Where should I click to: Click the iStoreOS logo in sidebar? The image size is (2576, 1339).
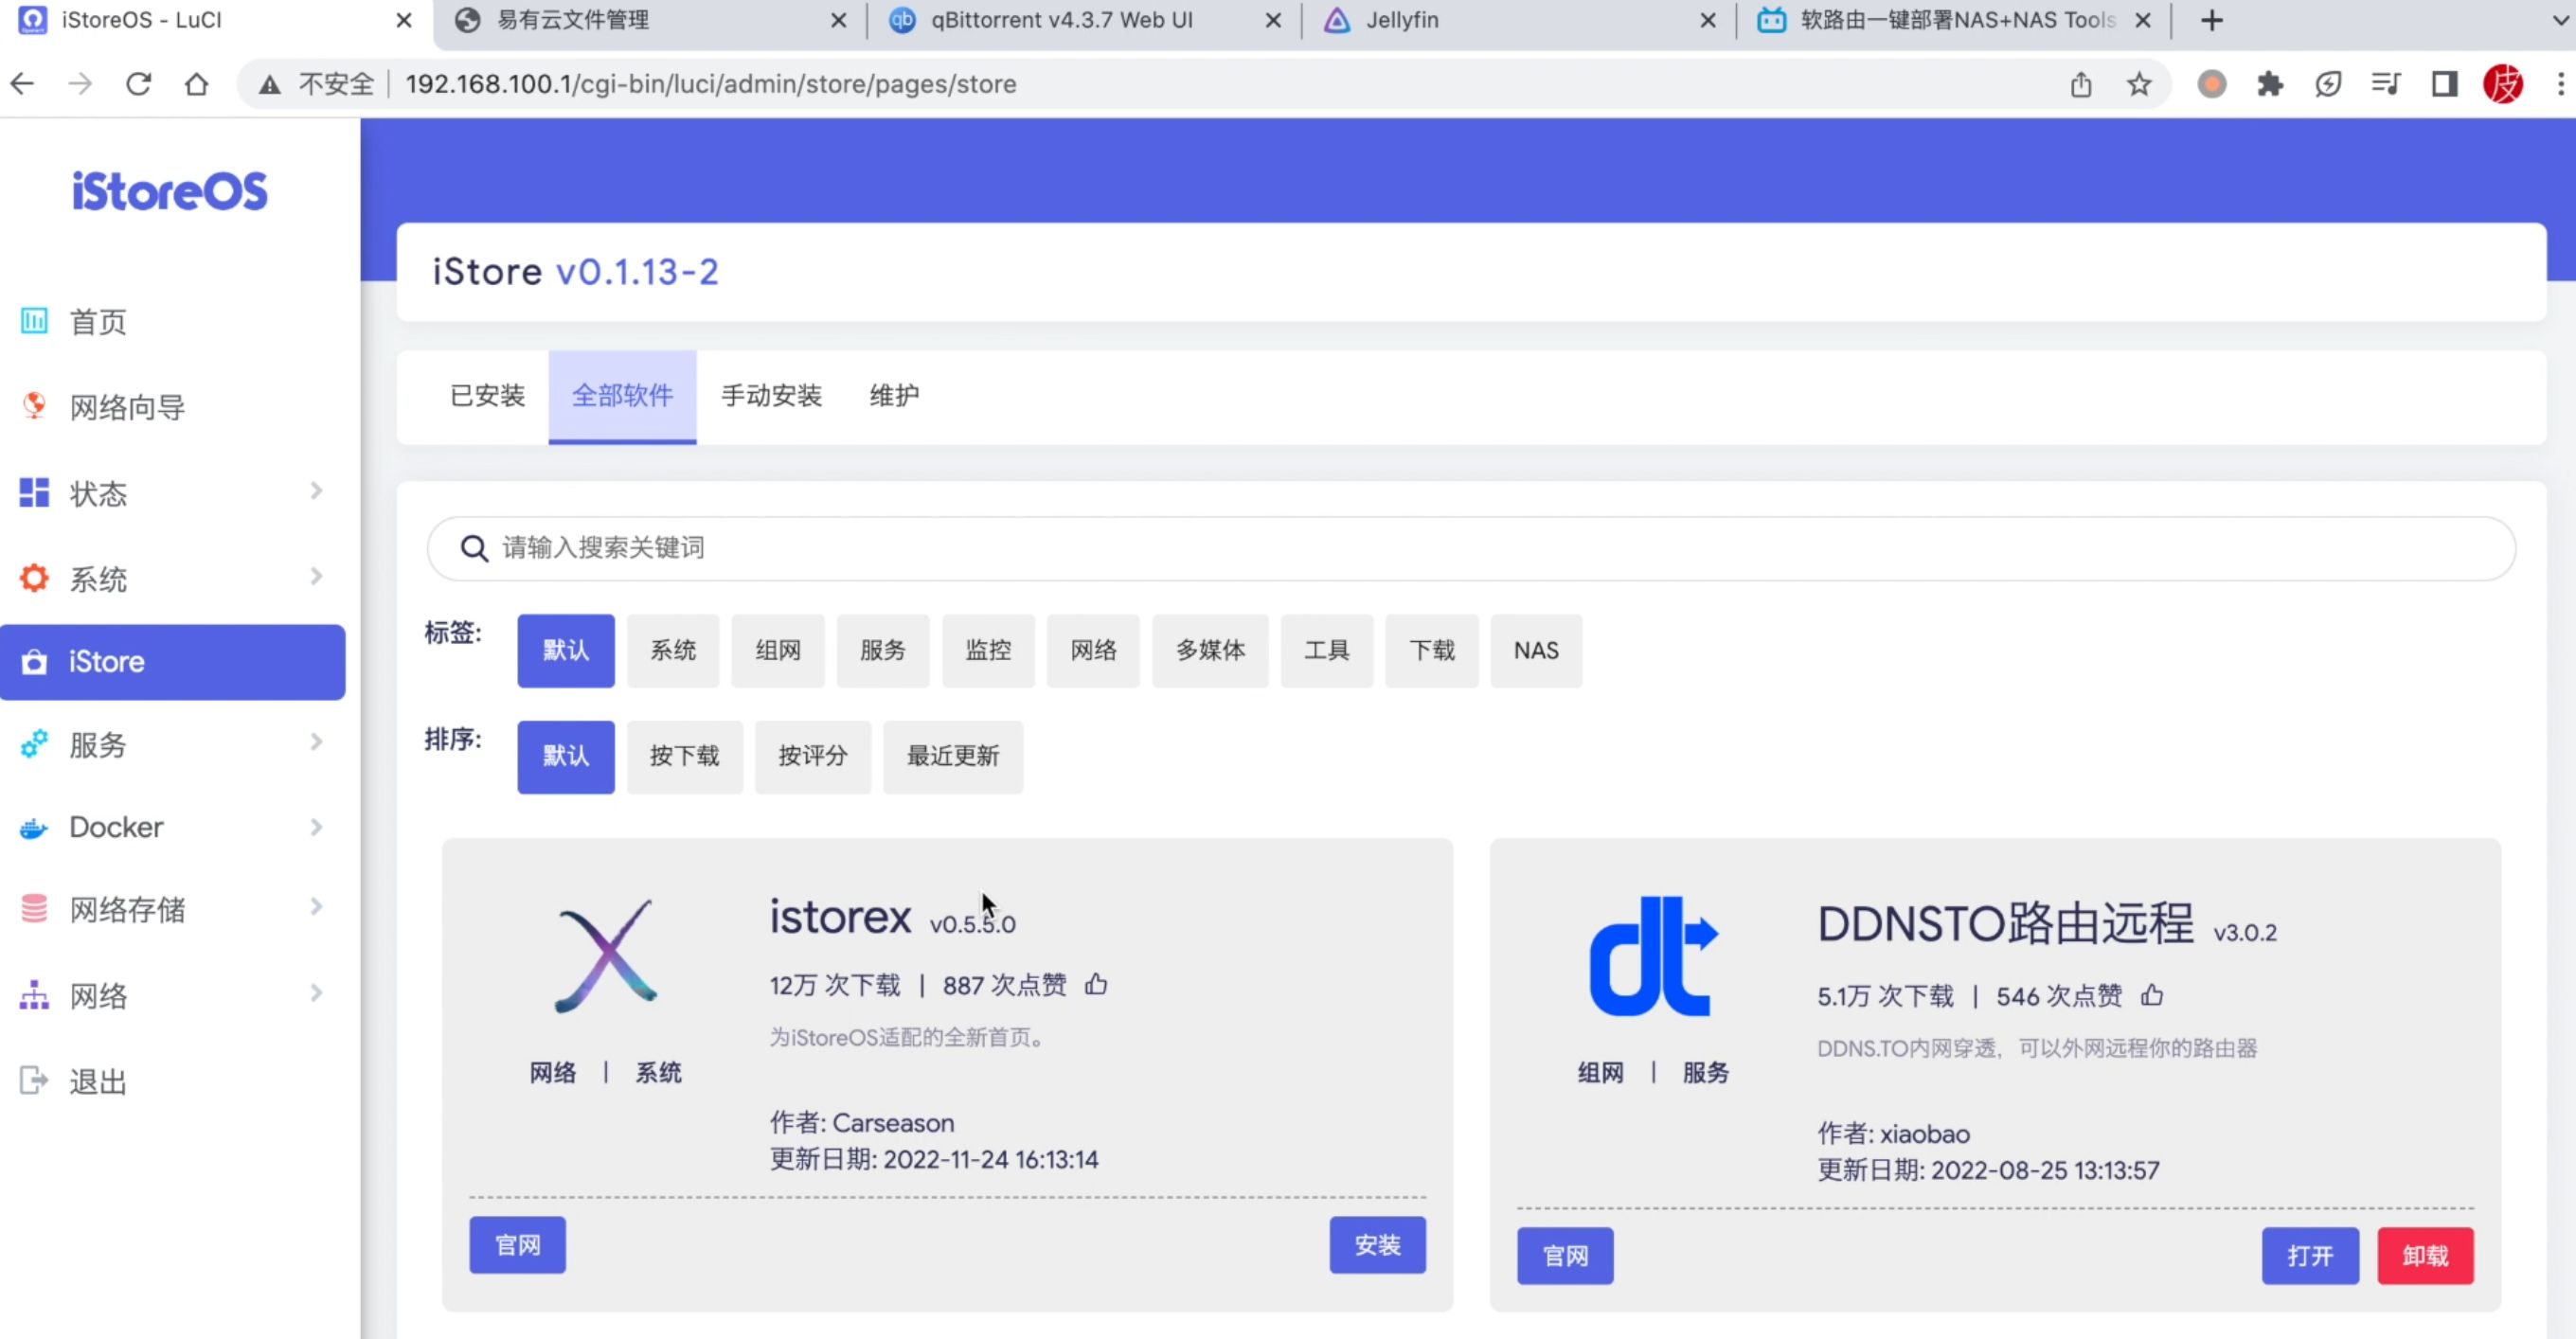click(x=169, y=191)
